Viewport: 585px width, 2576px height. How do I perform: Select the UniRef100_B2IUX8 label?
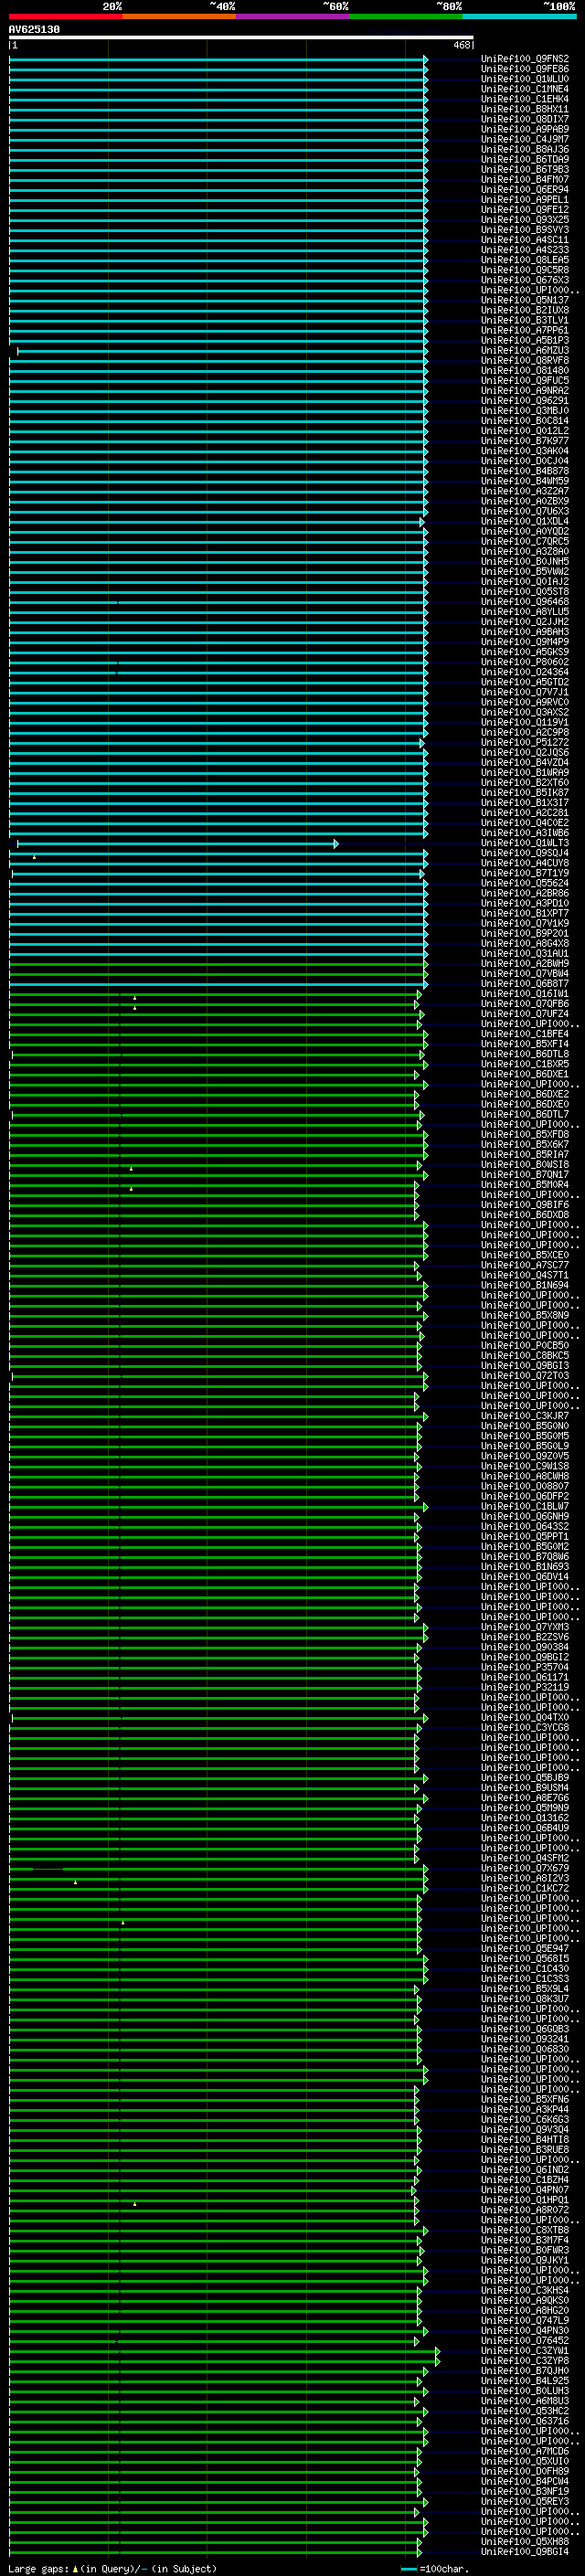pos(525,310)
